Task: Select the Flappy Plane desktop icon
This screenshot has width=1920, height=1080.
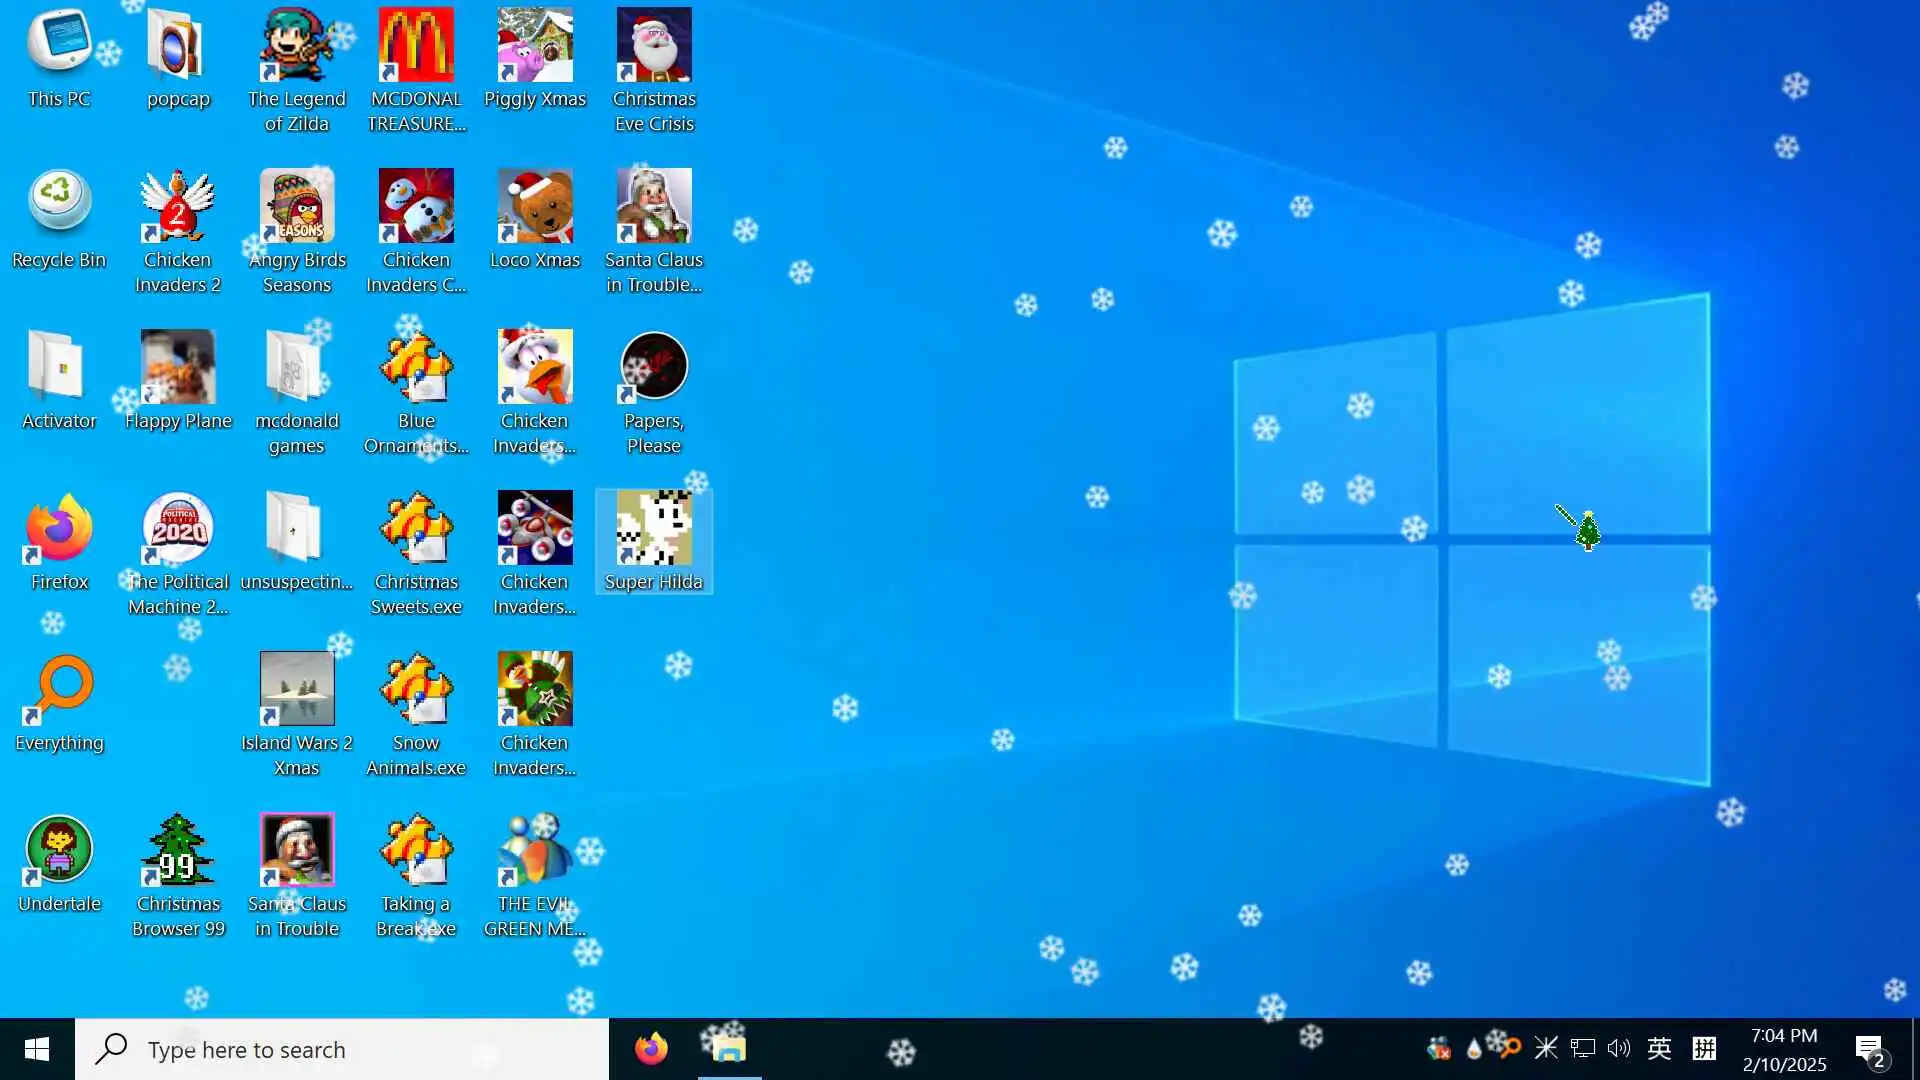Action: click(178, 368)
